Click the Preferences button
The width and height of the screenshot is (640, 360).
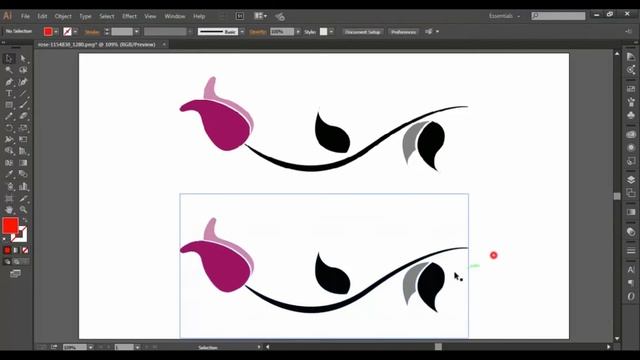pyautogui.click(x=403, y=32)
